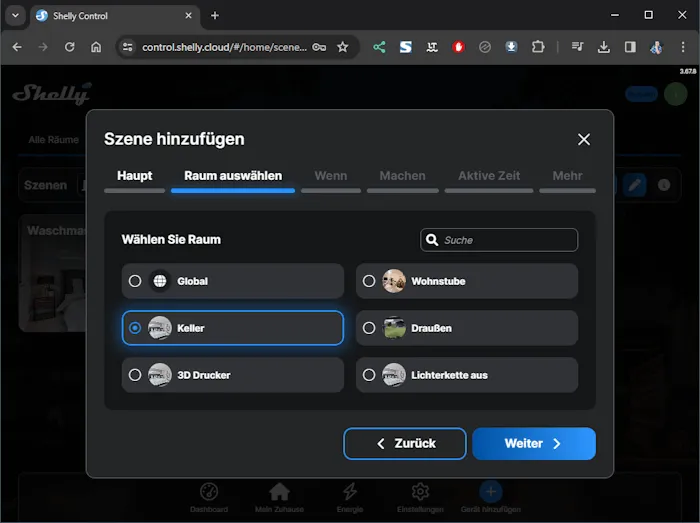The image size is (700, 523).
Task: Reload the page in the browser
Action: click(x=70, y=47)
